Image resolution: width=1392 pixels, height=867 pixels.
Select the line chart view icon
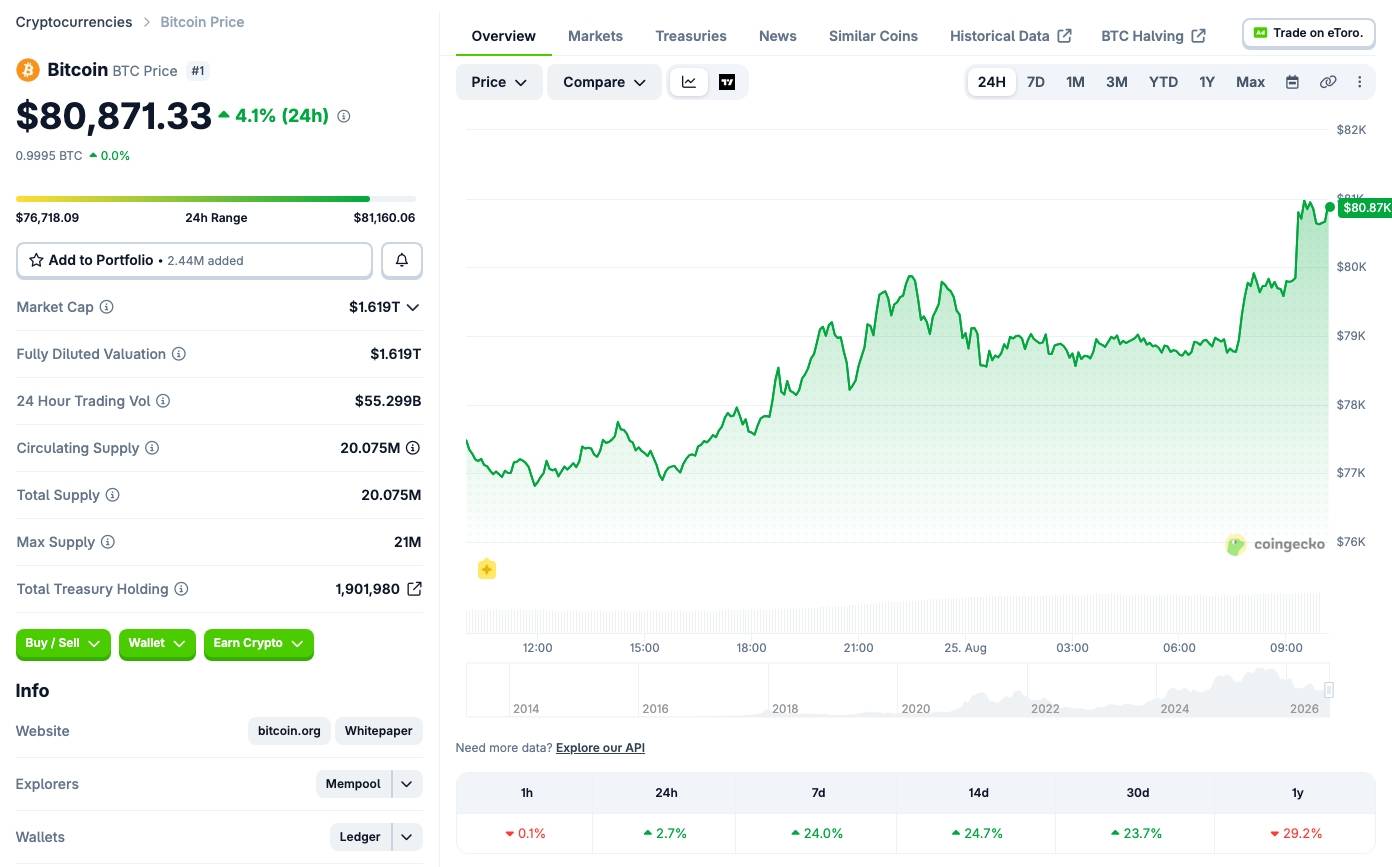click(689, 82)
